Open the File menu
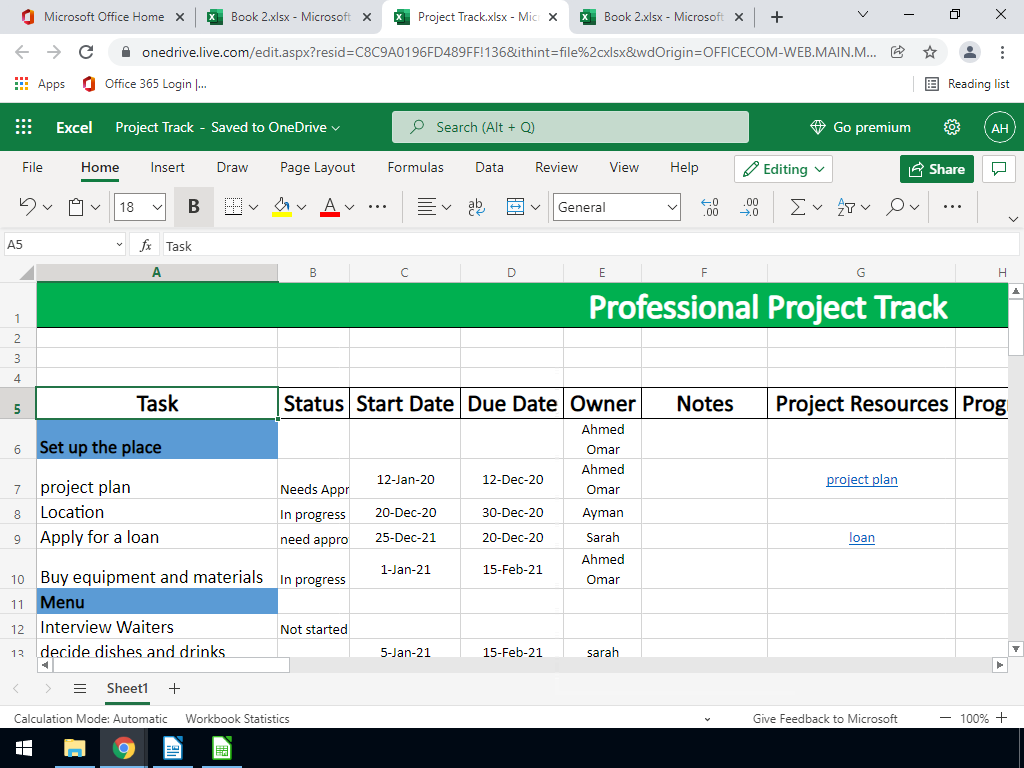 32,168
